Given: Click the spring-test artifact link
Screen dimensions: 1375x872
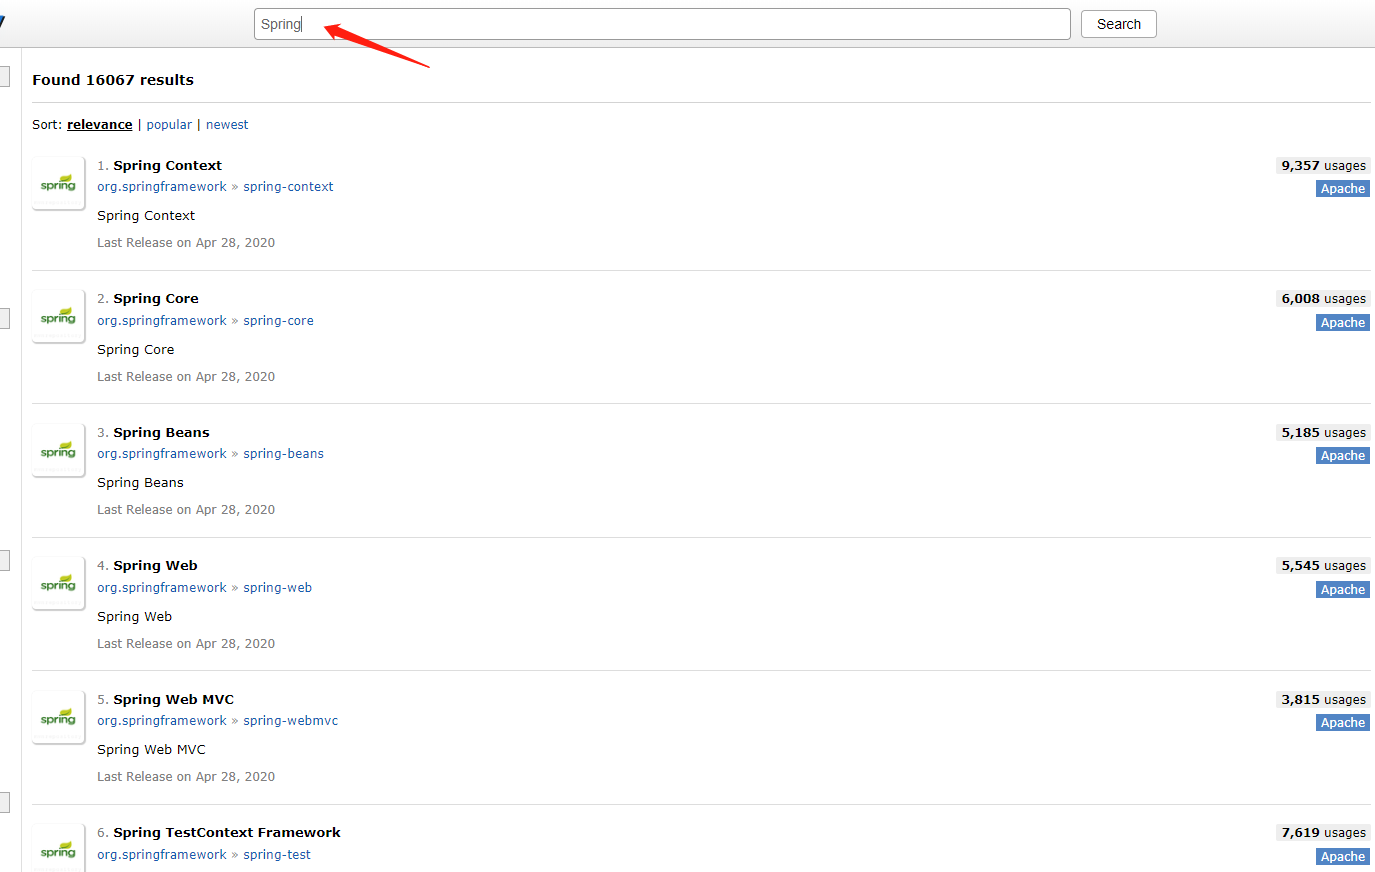Looking at the screenshot, I should point(277,855).
